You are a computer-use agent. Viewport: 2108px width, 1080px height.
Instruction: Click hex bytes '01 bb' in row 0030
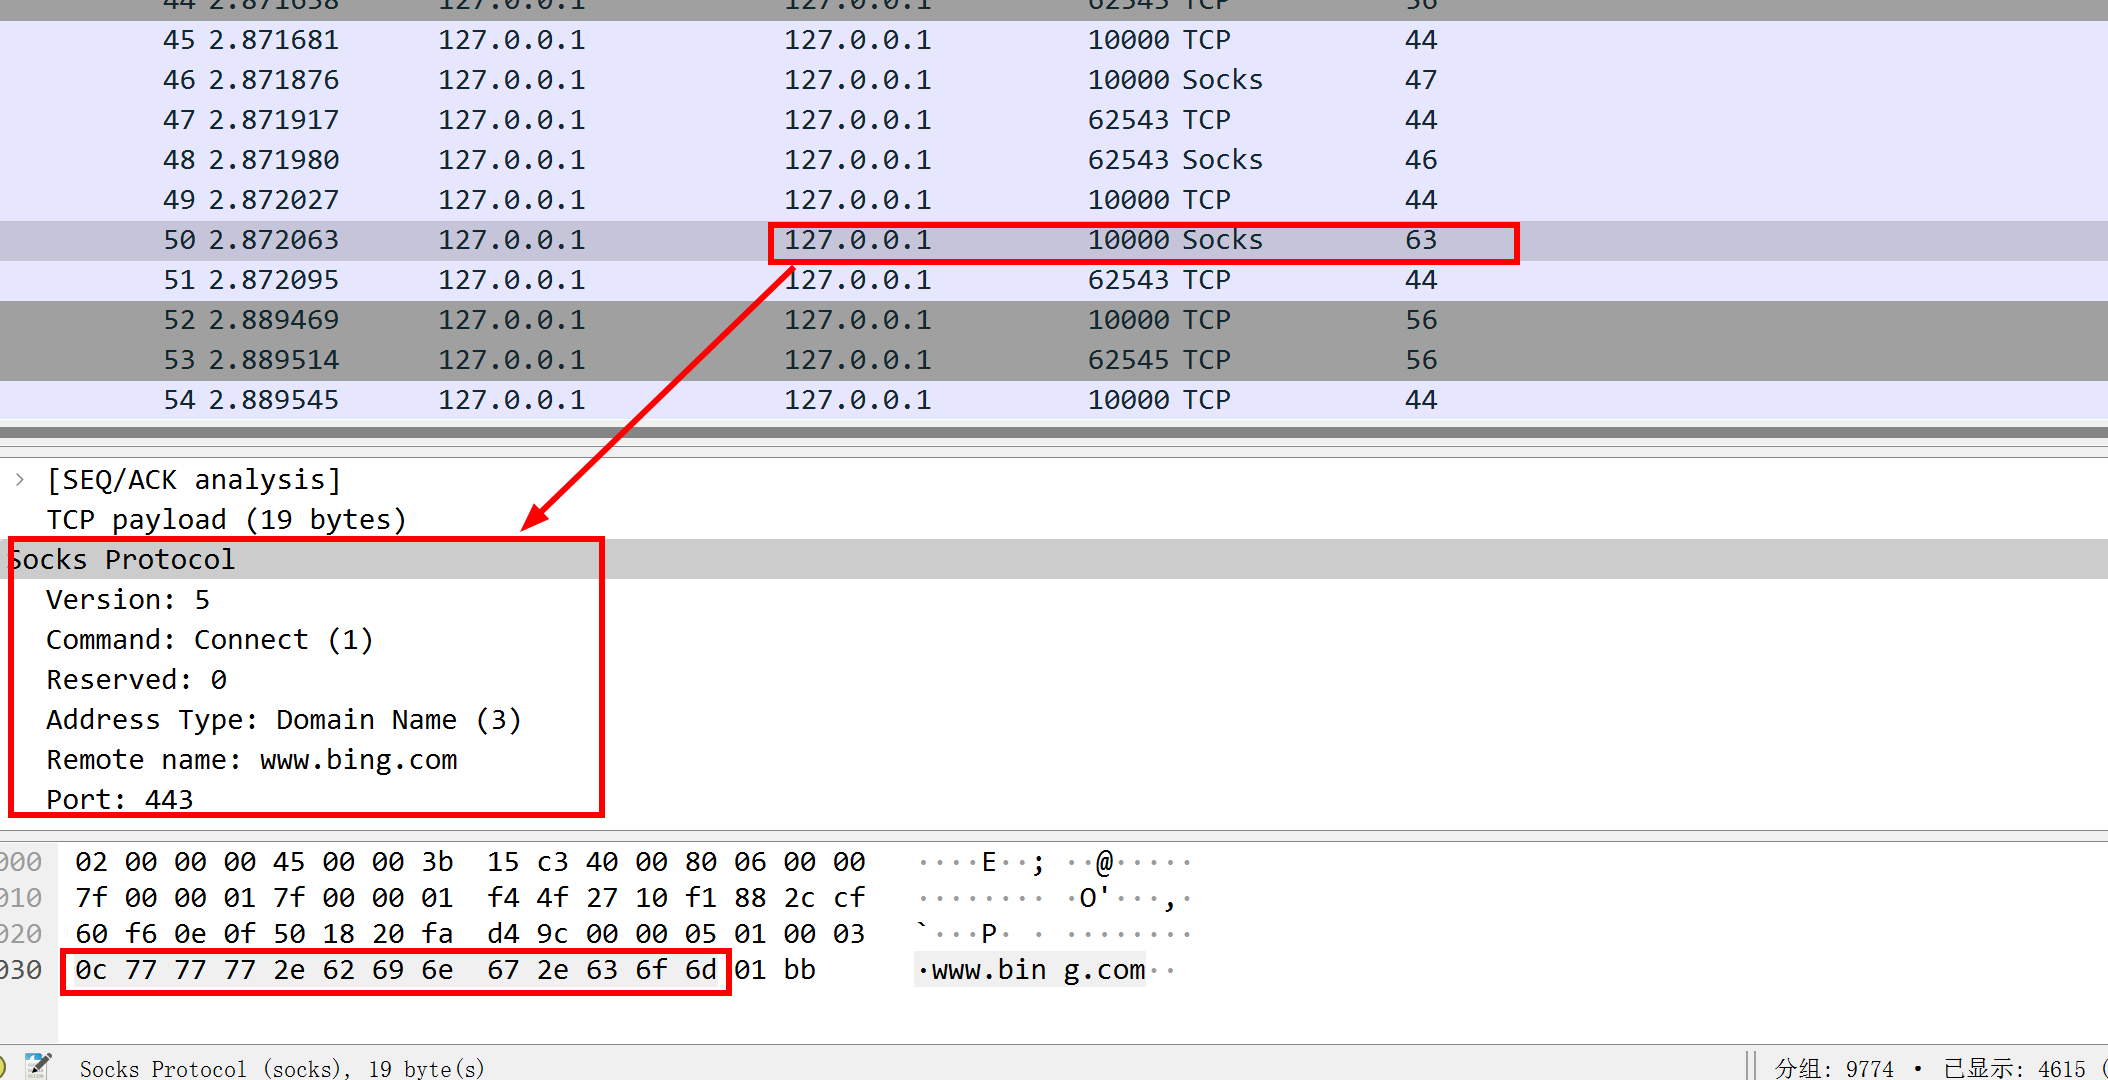coord(775,970)
